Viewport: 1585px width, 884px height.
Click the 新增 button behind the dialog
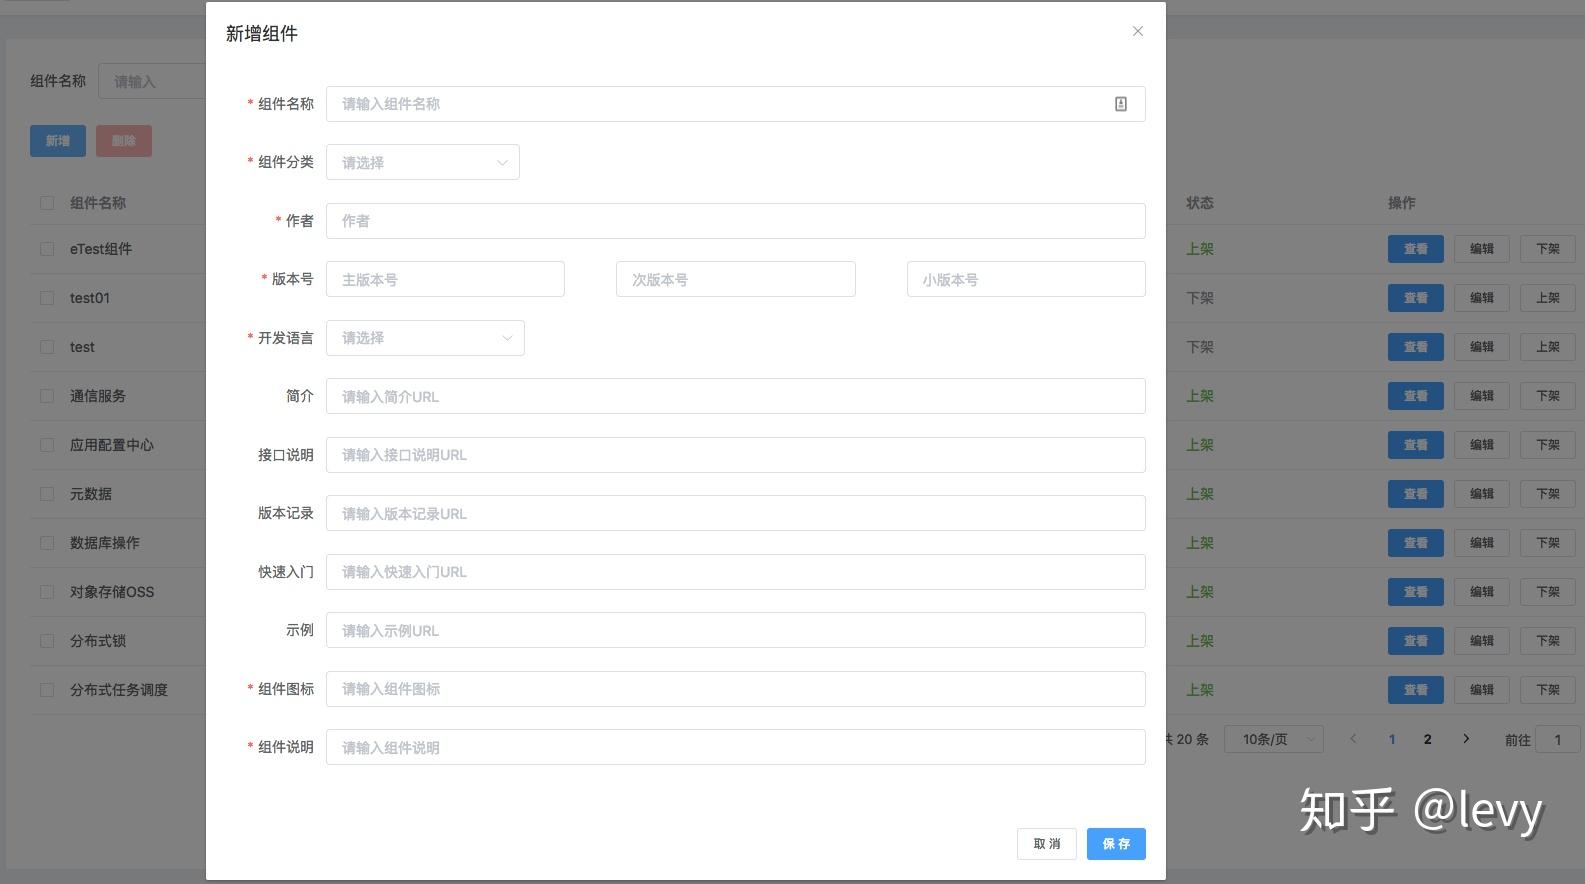58,141
